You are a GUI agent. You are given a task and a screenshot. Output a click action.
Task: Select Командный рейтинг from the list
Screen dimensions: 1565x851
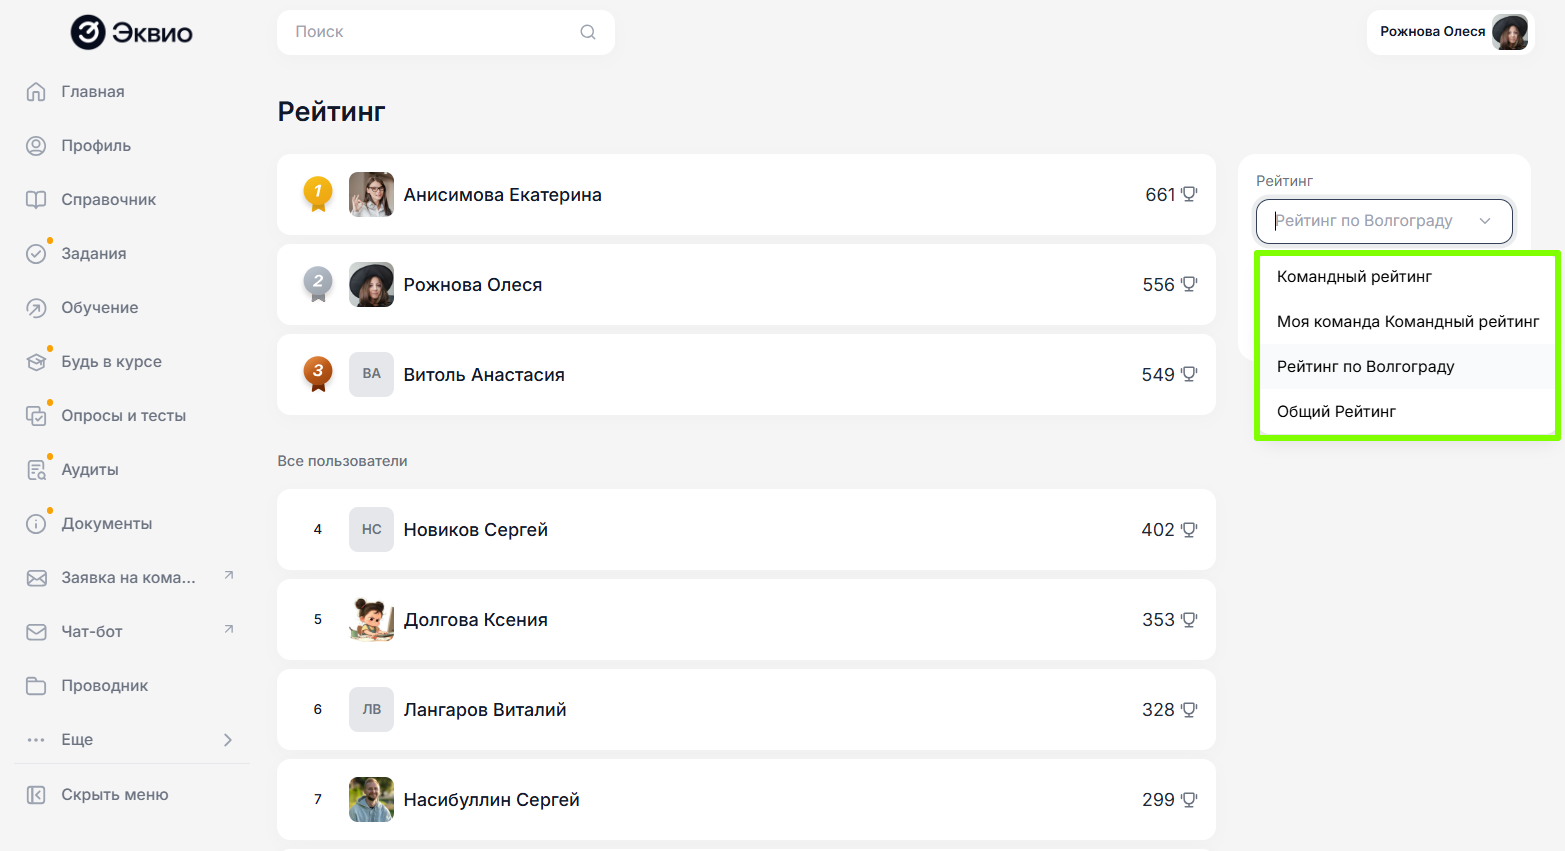(1354, 277)
